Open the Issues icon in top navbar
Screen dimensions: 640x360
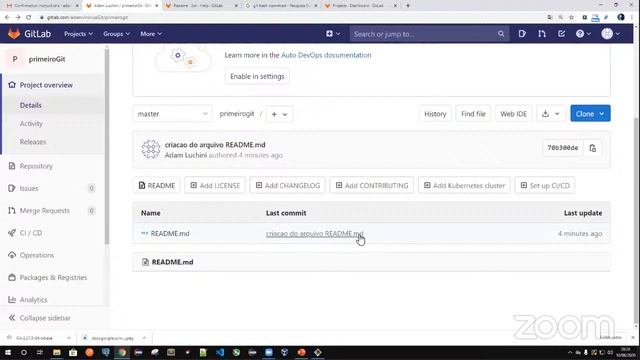pos(522,34)
